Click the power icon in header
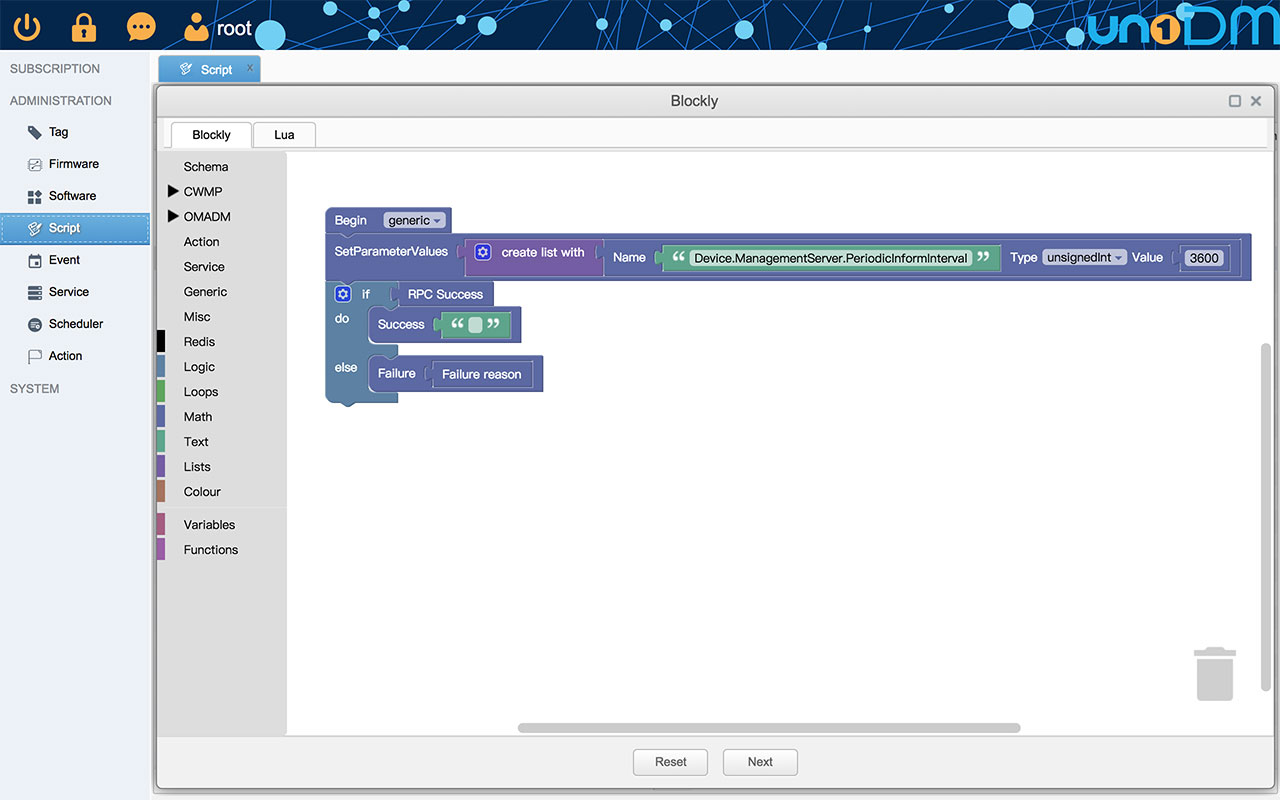The width and height of the screenshot is (1280, 800). click(x=27, y=27)
